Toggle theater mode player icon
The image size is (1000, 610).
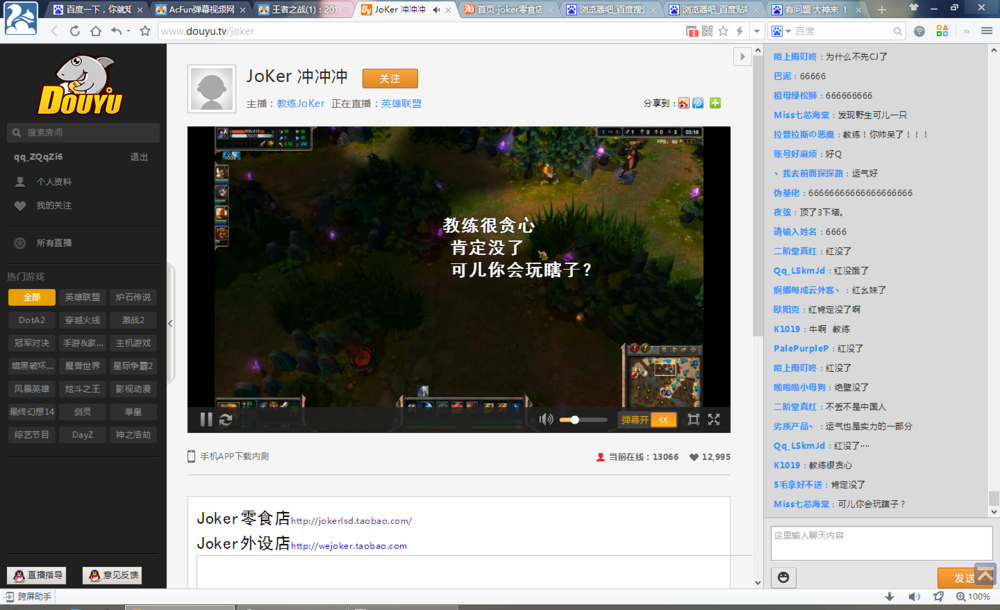tap(693, 419)
